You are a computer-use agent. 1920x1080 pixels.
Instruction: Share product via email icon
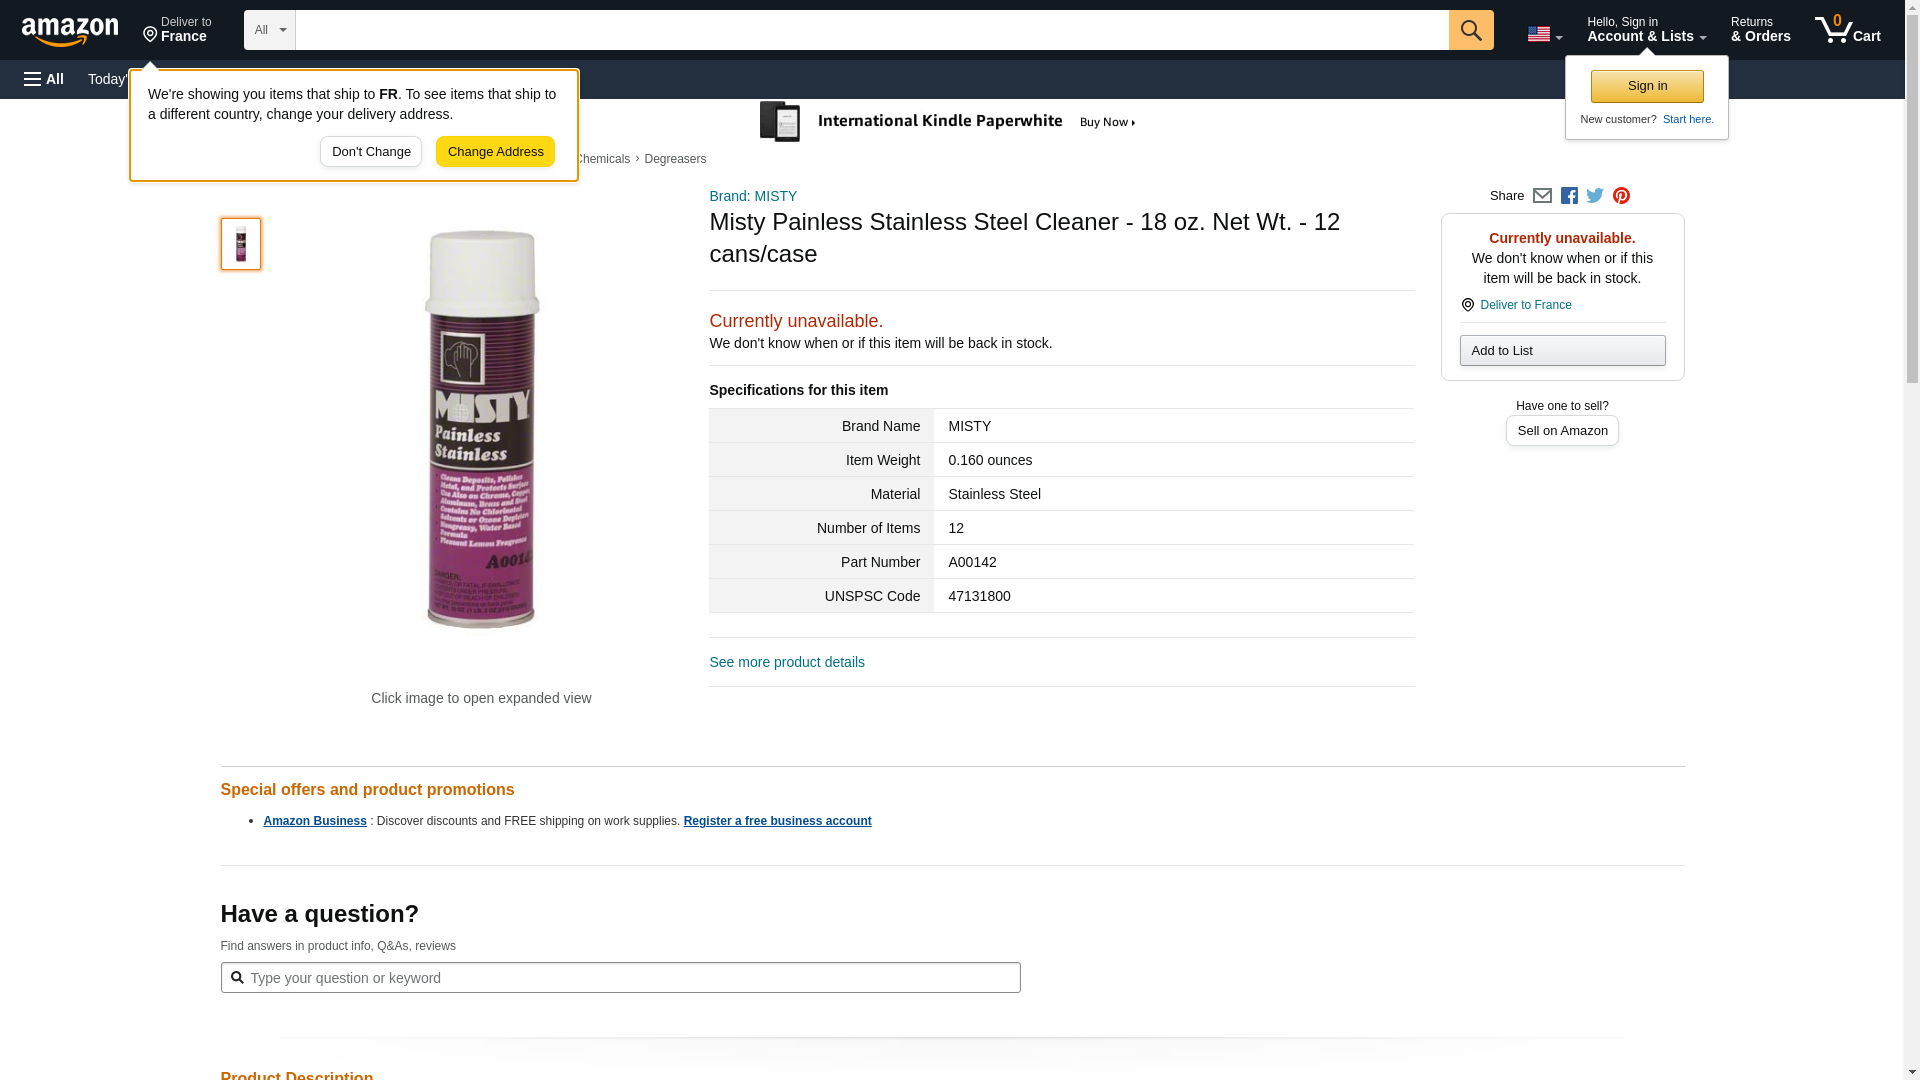click(1542, 196)
